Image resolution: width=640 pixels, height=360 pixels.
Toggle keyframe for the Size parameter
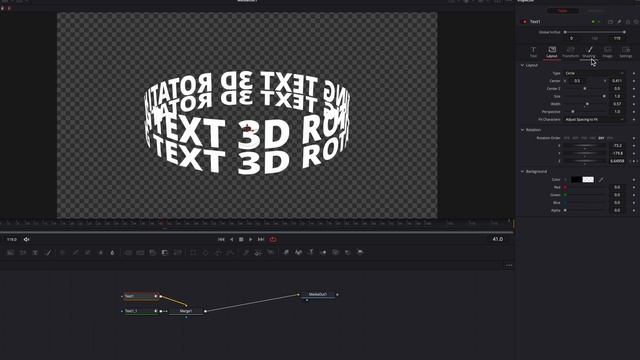click(x=634, y=96)
